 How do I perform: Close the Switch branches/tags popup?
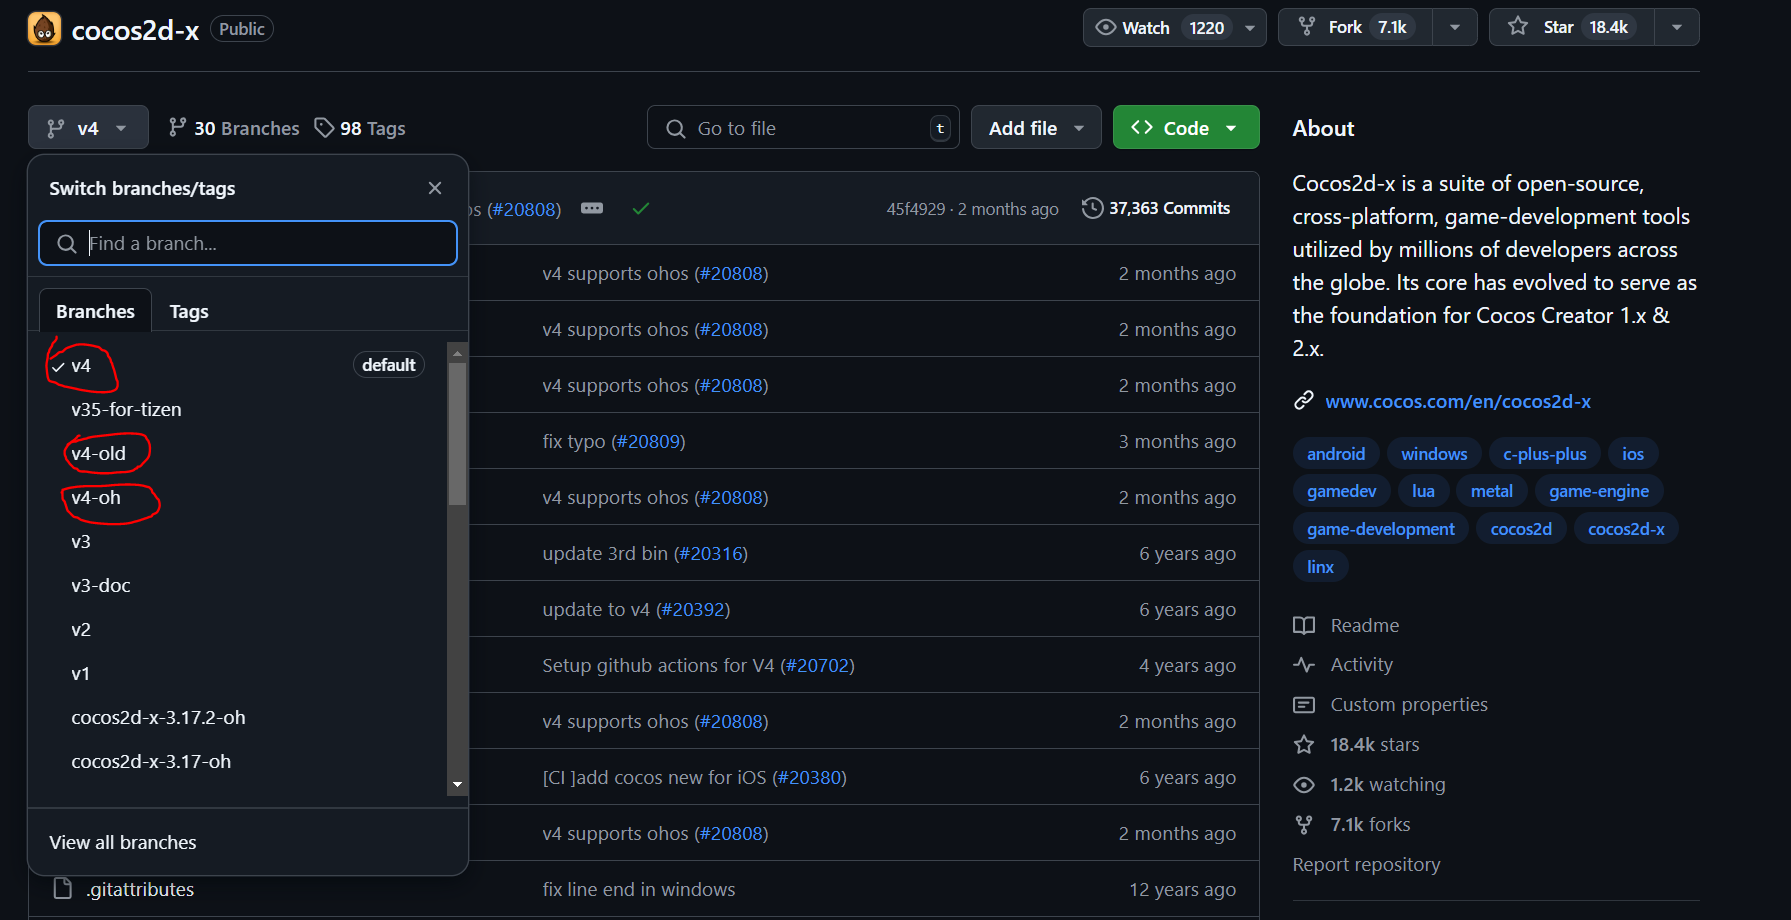pyautogui.click(x=435, y=188)
